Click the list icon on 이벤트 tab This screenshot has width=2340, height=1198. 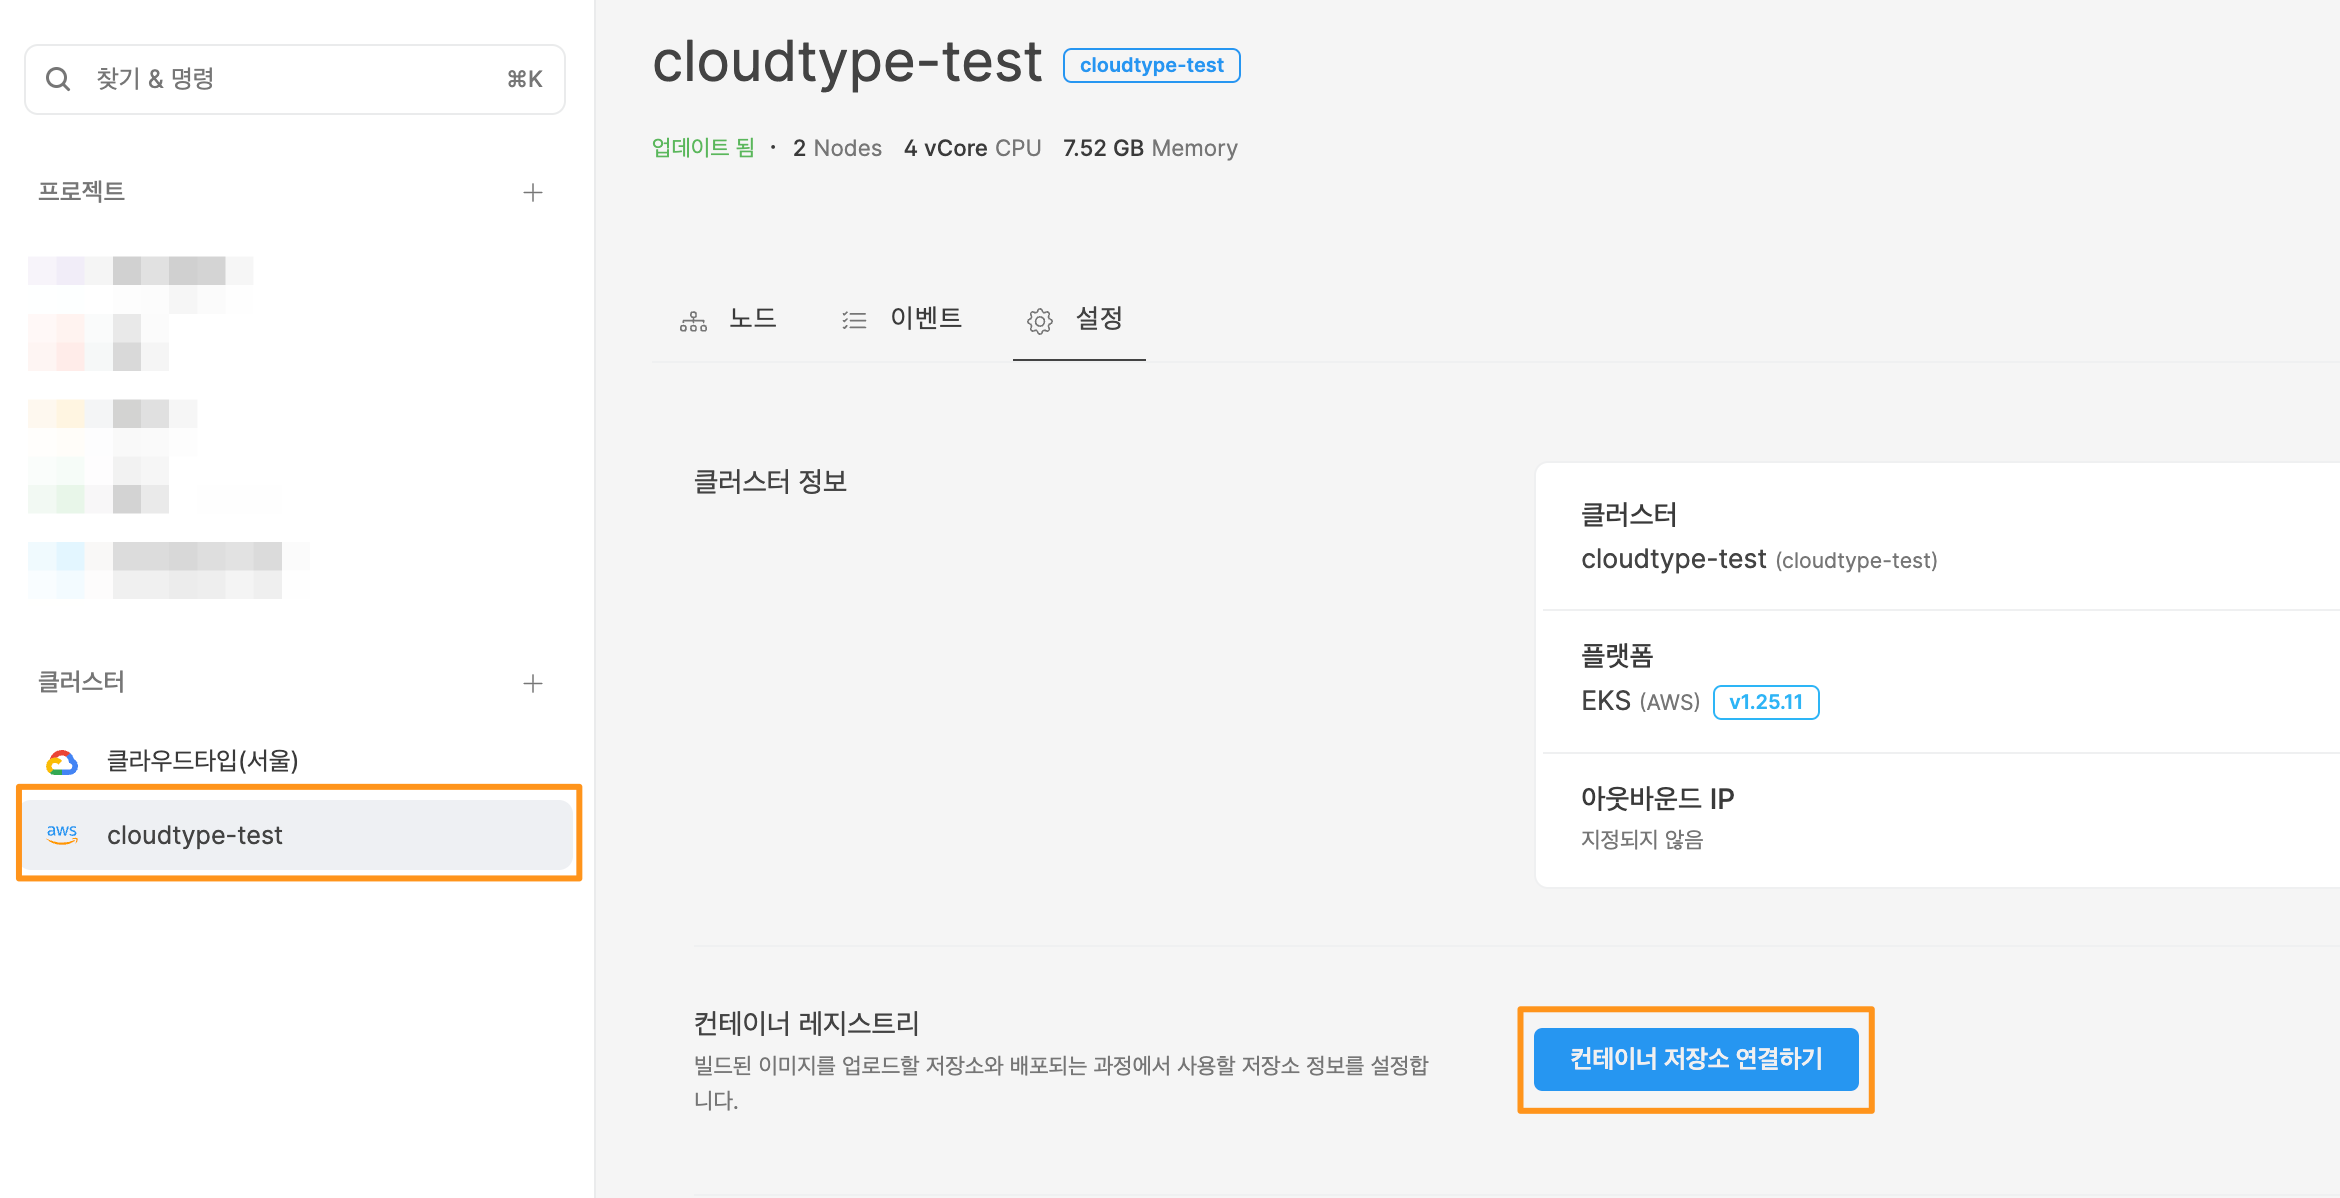click(x=854, y=319)
